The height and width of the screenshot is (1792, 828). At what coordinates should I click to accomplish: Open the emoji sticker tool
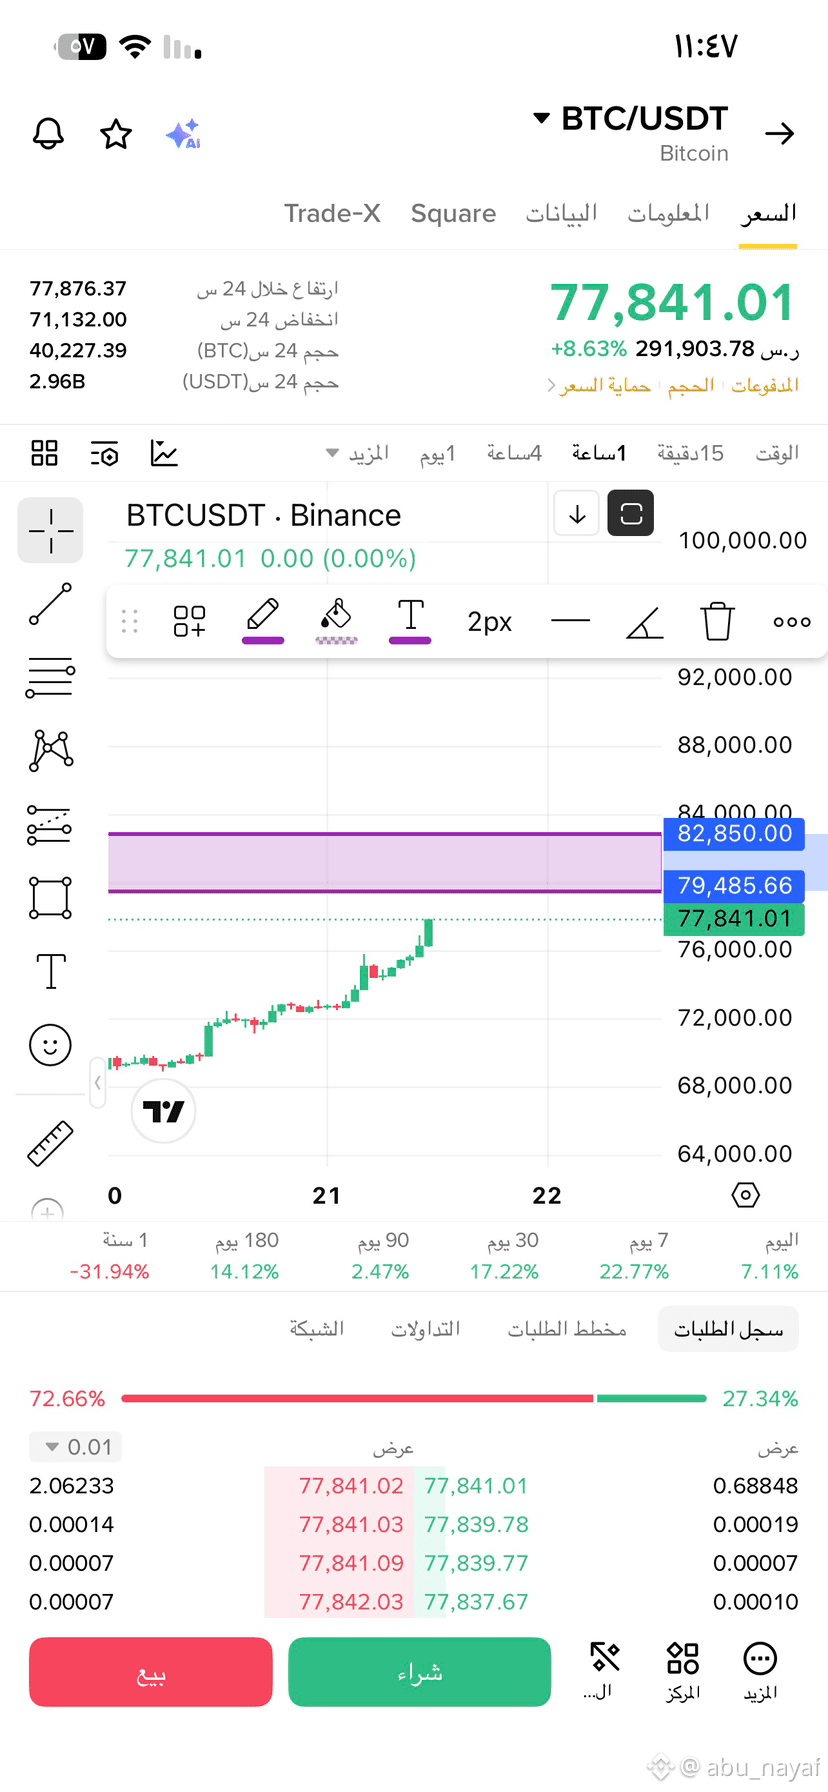[50, 1045]
